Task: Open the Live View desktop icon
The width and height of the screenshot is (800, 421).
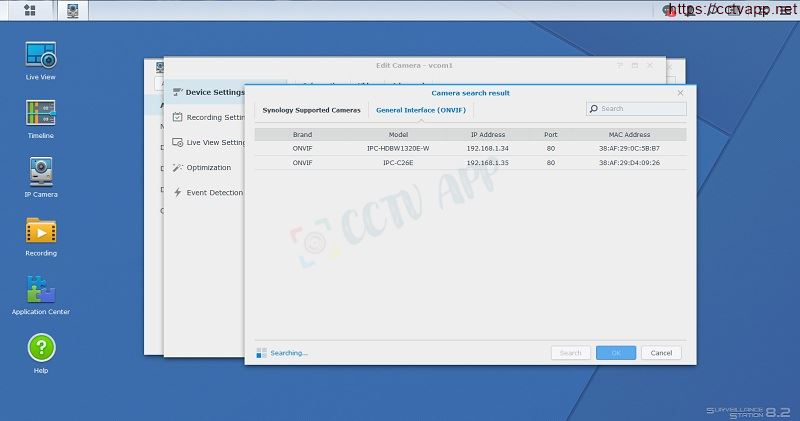Action: [40, 56]
